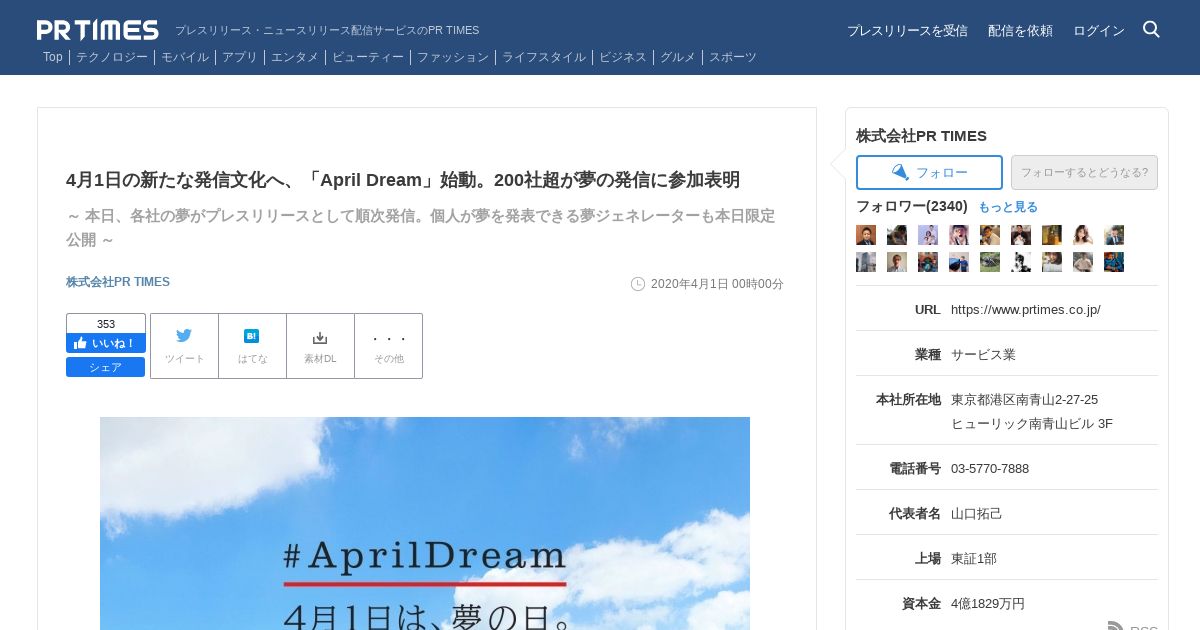This screenshot has height=630, width=1200.
Task: Click the PR TIMES logo
Action: coord(98,30)
